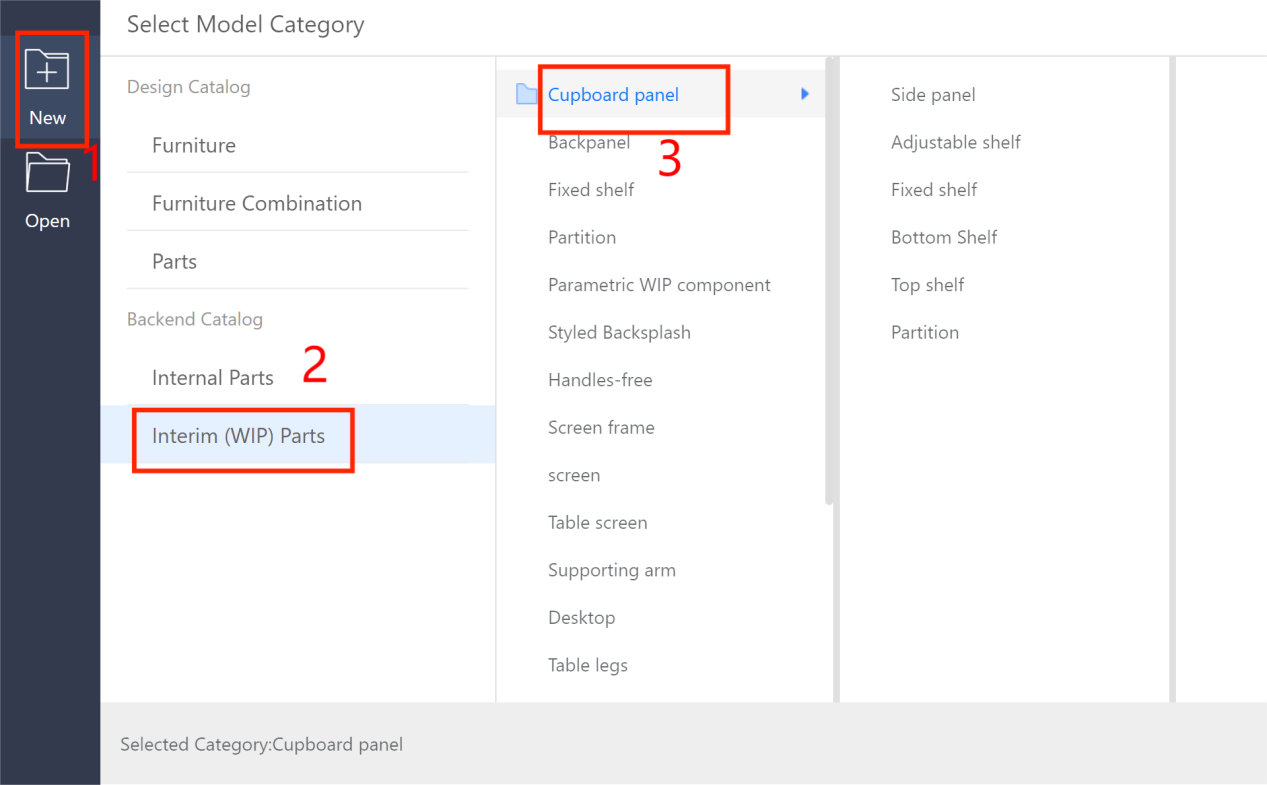
Task: Choose the Adjustable shelf subcategory
Action: tap(955, 142)
